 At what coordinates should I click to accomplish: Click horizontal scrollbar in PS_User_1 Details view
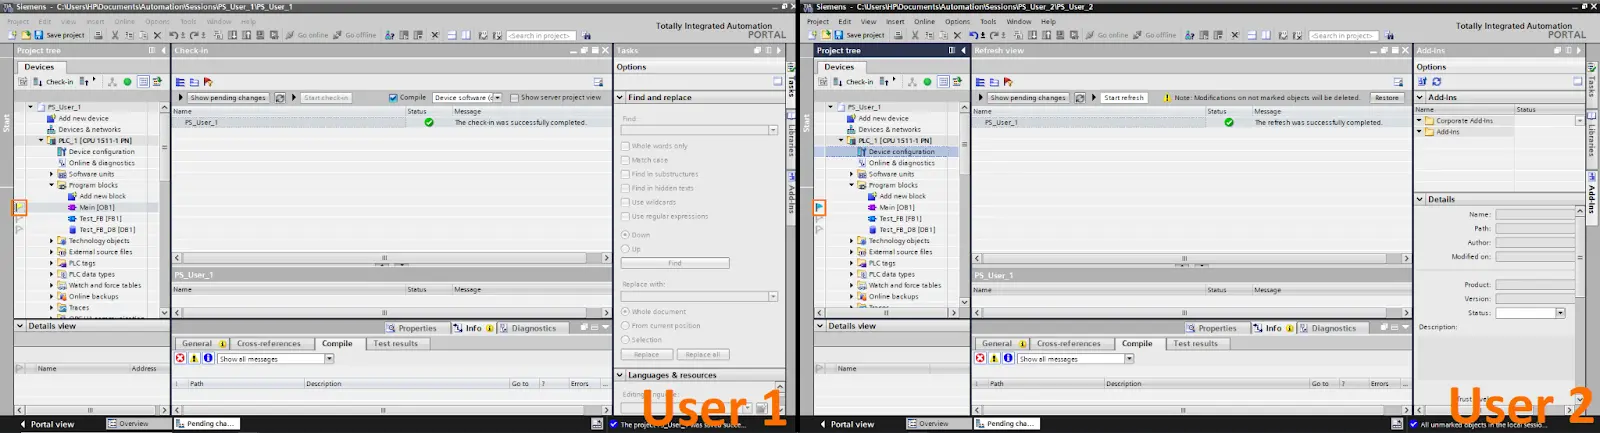coord(90,410)
